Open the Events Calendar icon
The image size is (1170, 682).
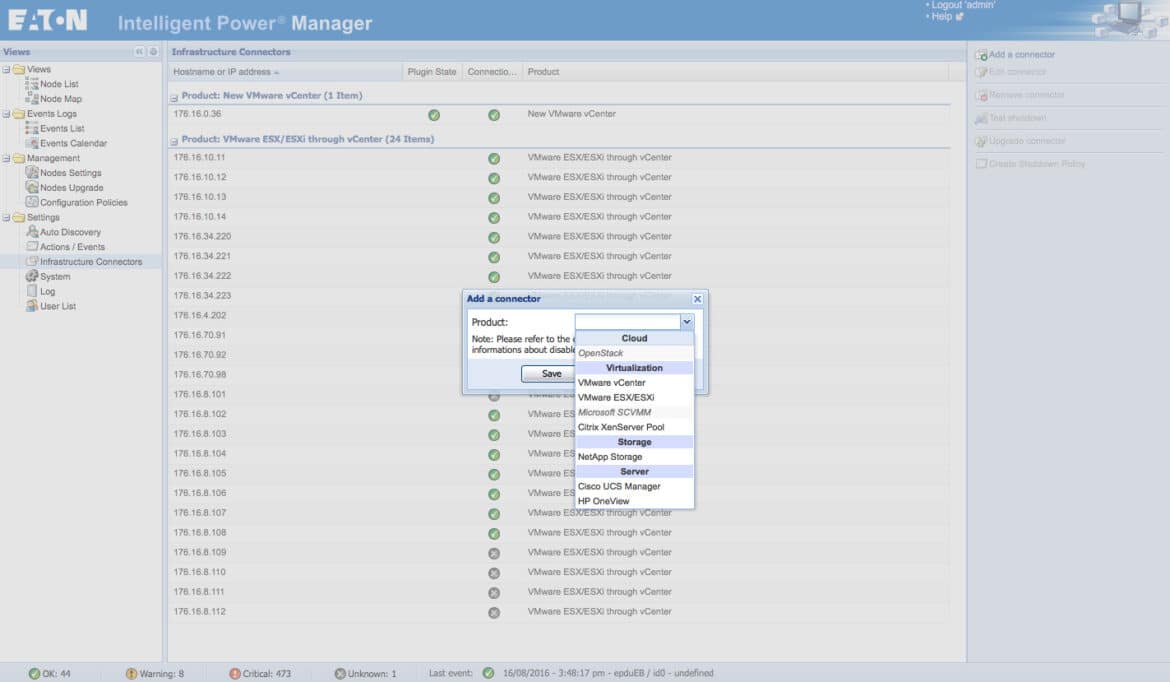[31, 143]
